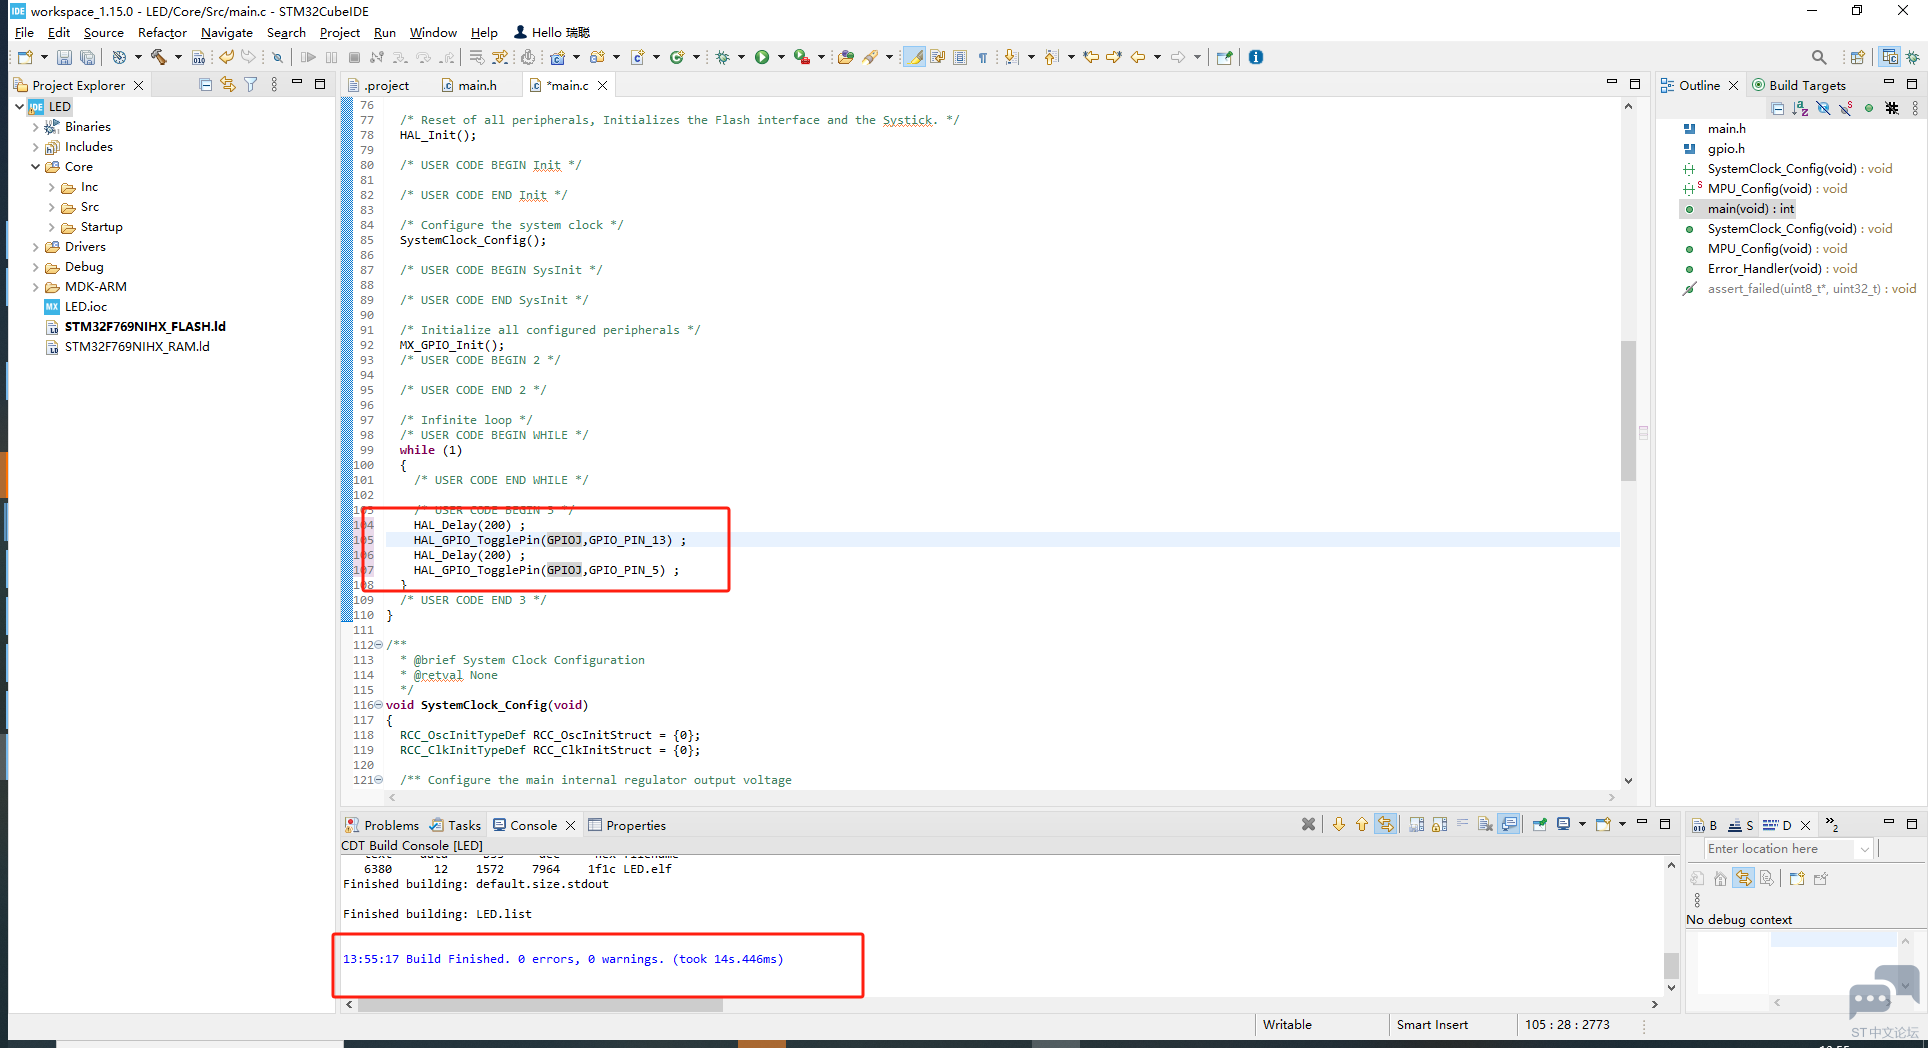Image resolution: width=1928 pixels, height=1048 pixels.
Task: Toggle Block Selection mode icon
Action: pyautogui.click(x=960, y=57)
